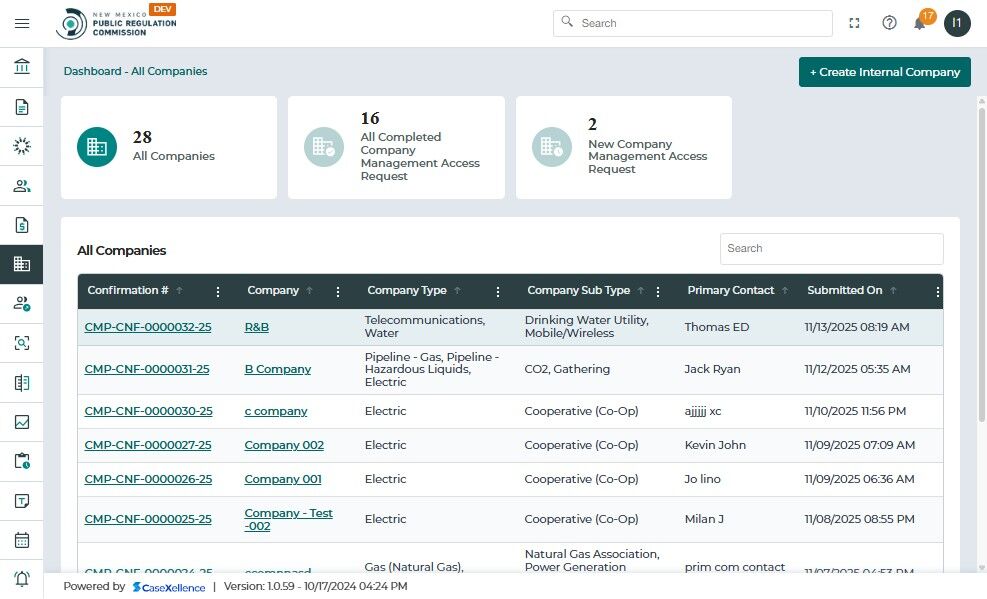Click the bank building sidebar icon
Viewport: 987px width, 599px height.
click(22, 67)
